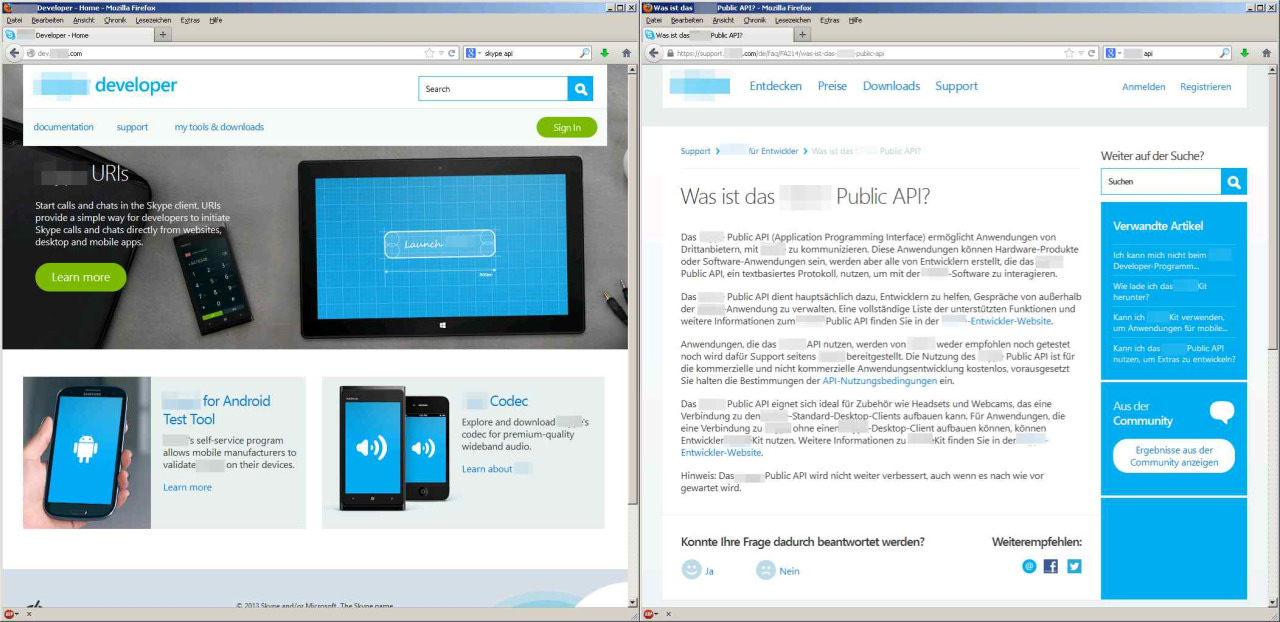Click the padlock icon in right address bar
The width and height of the screenshot is (1280, 622).
tap(671, 53)
